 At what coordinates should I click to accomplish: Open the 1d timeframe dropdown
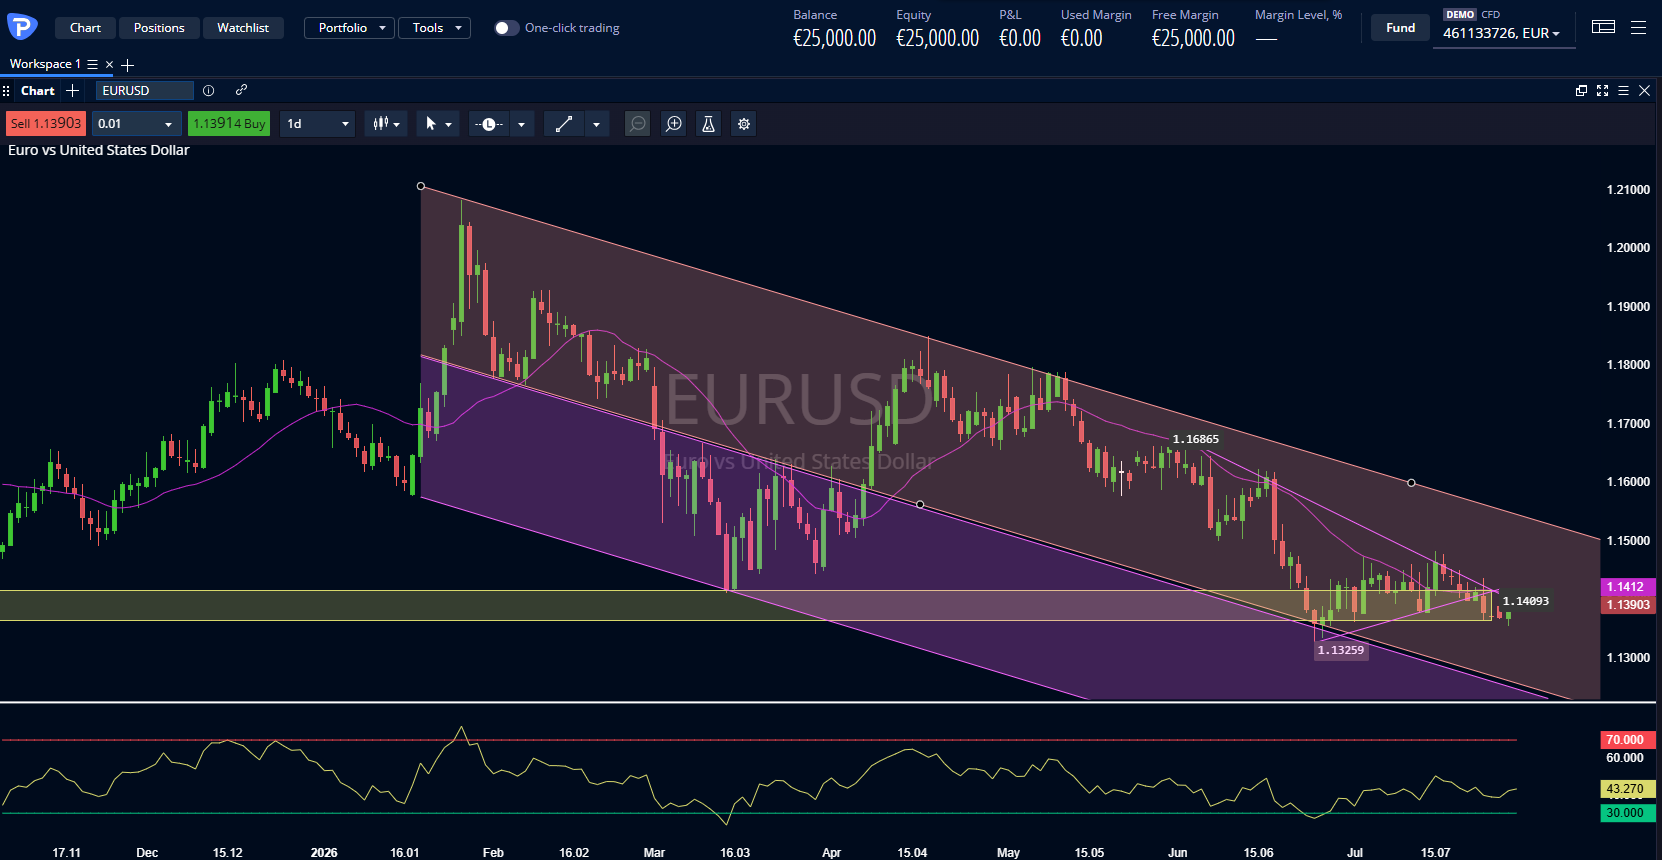click(x=317, y=124)
